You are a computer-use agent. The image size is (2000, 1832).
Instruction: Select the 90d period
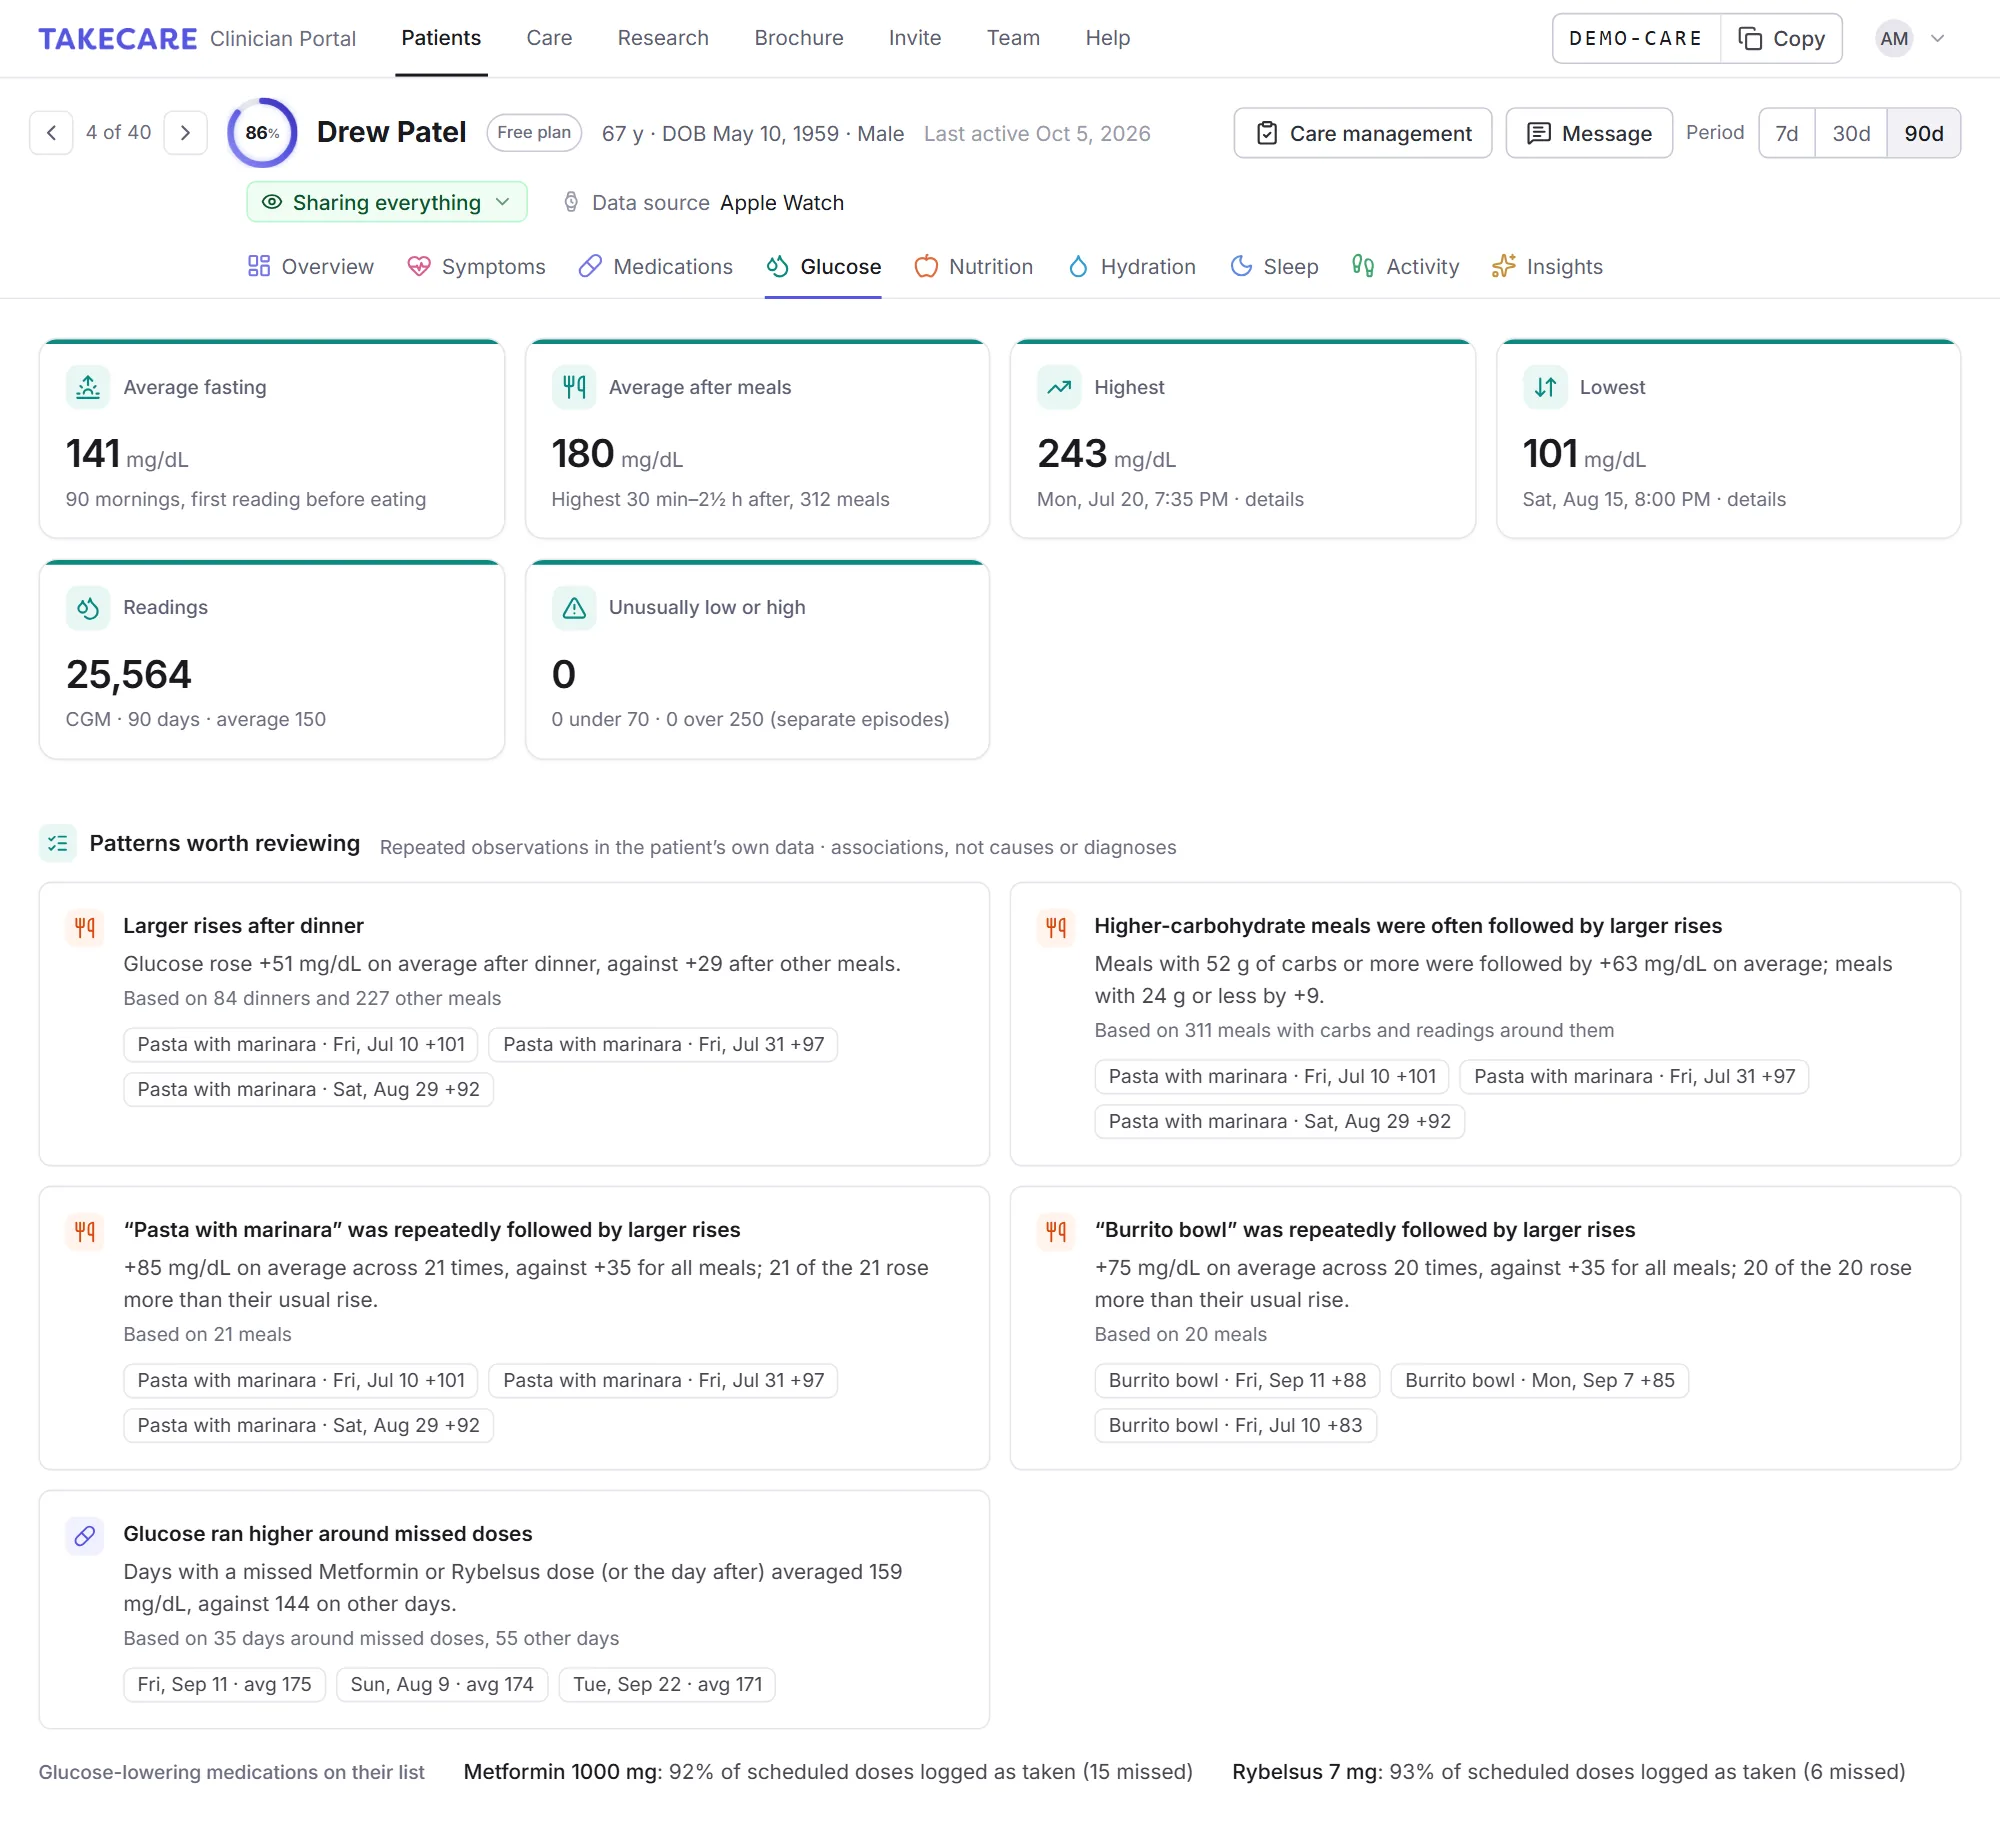pyautogui.click(x=1924, y=133)
